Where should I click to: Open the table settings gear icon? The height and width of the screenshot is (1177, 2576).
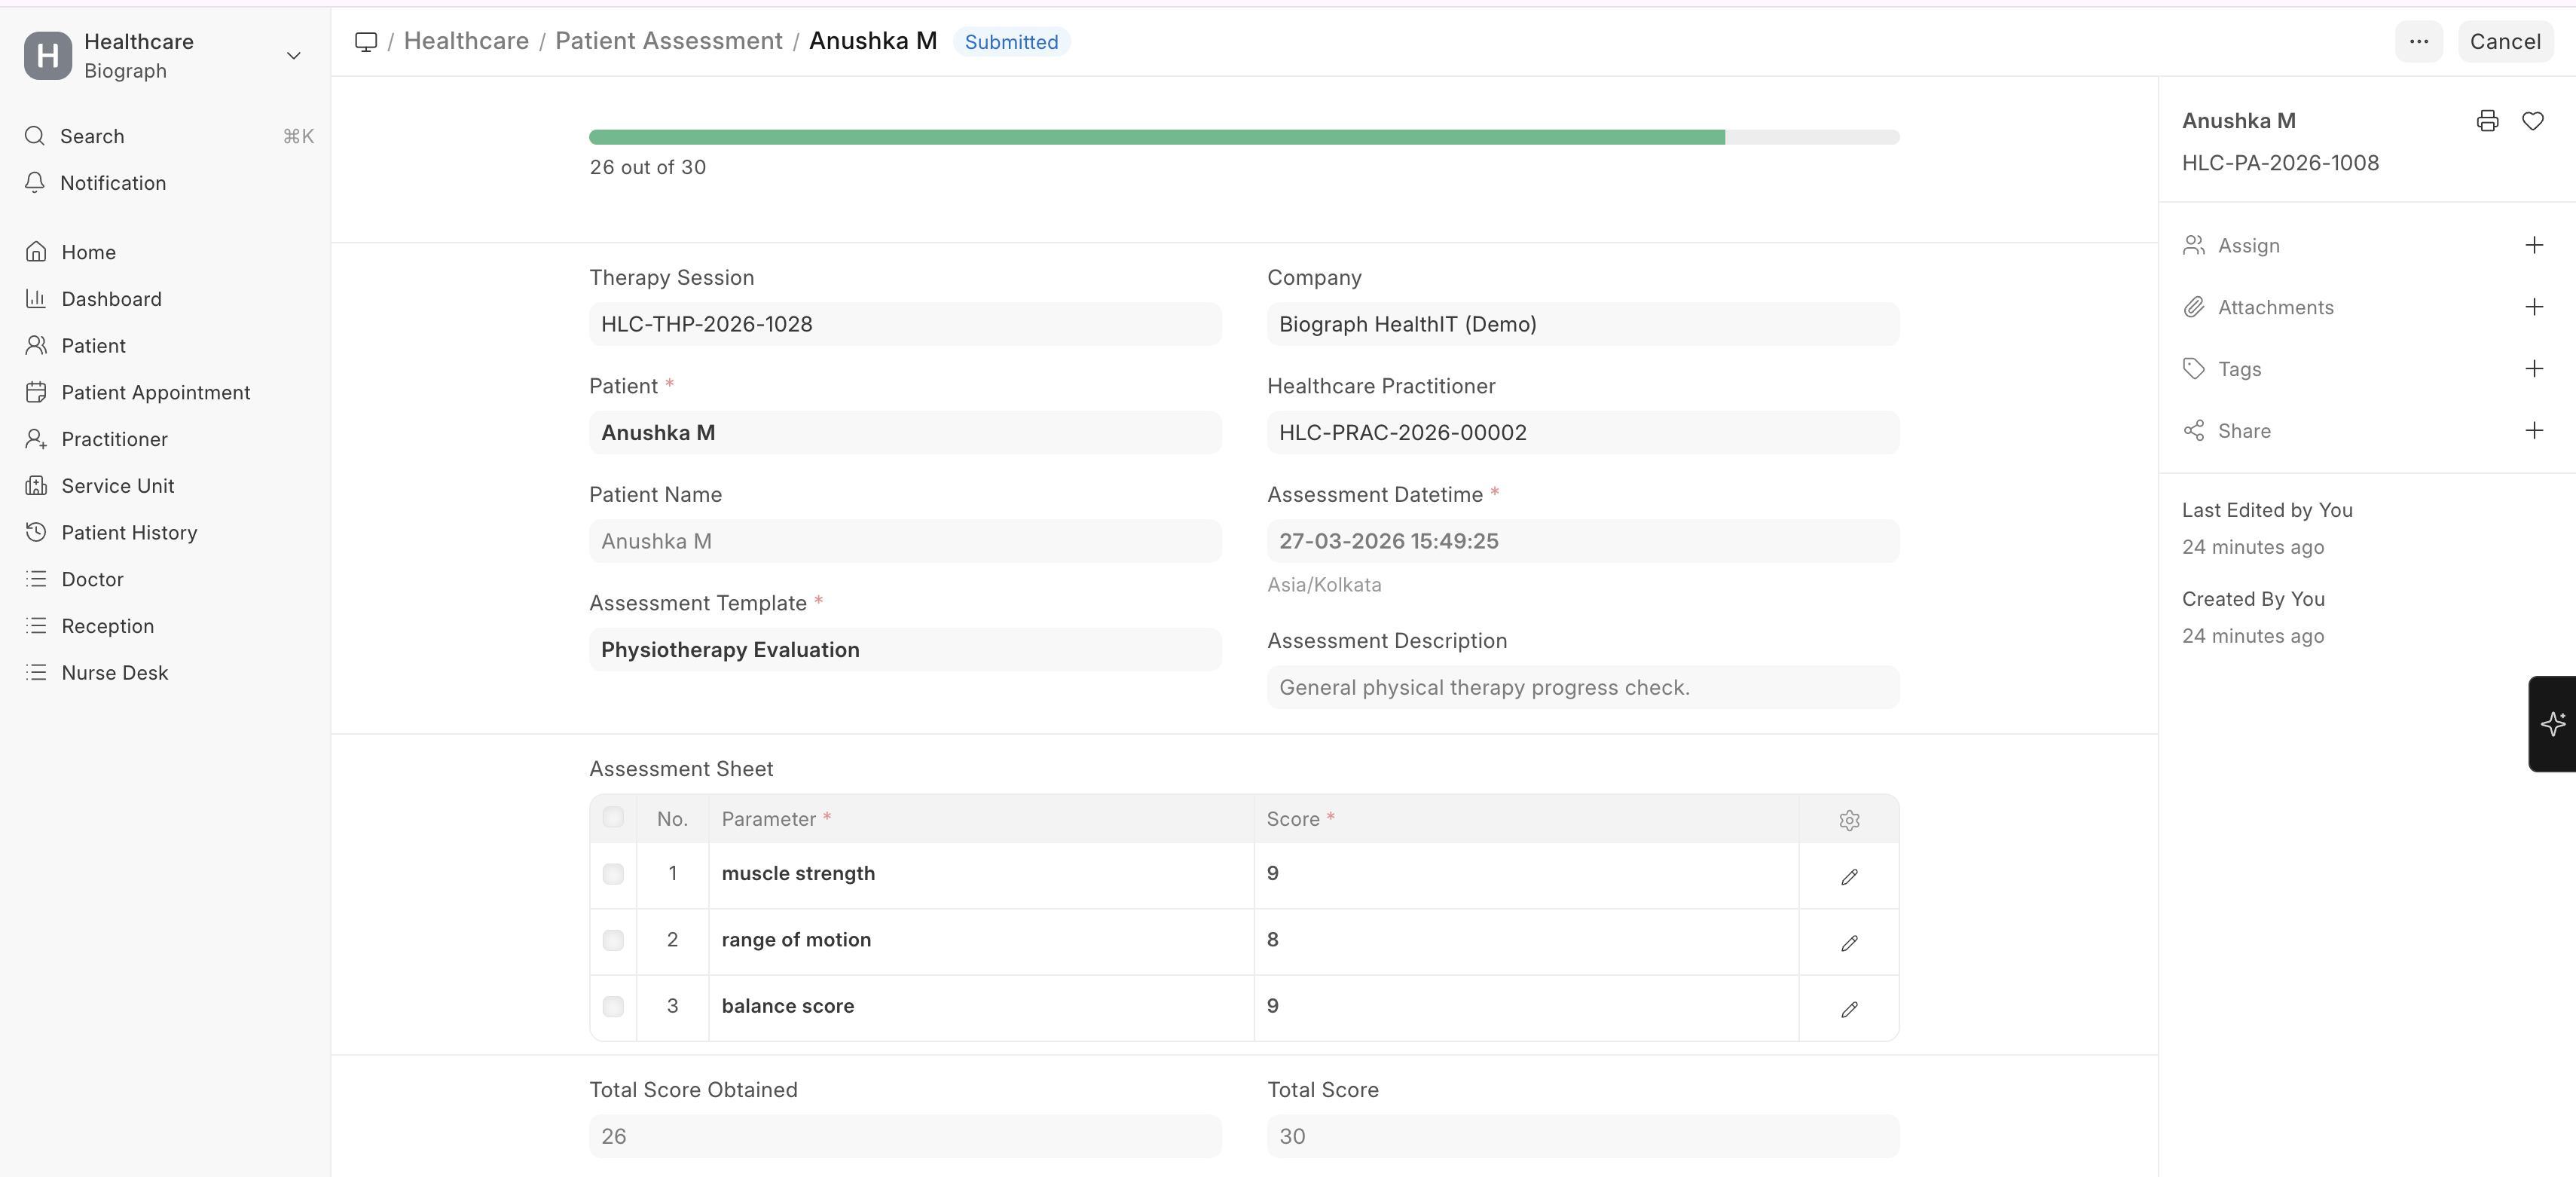click(1849, 820)
